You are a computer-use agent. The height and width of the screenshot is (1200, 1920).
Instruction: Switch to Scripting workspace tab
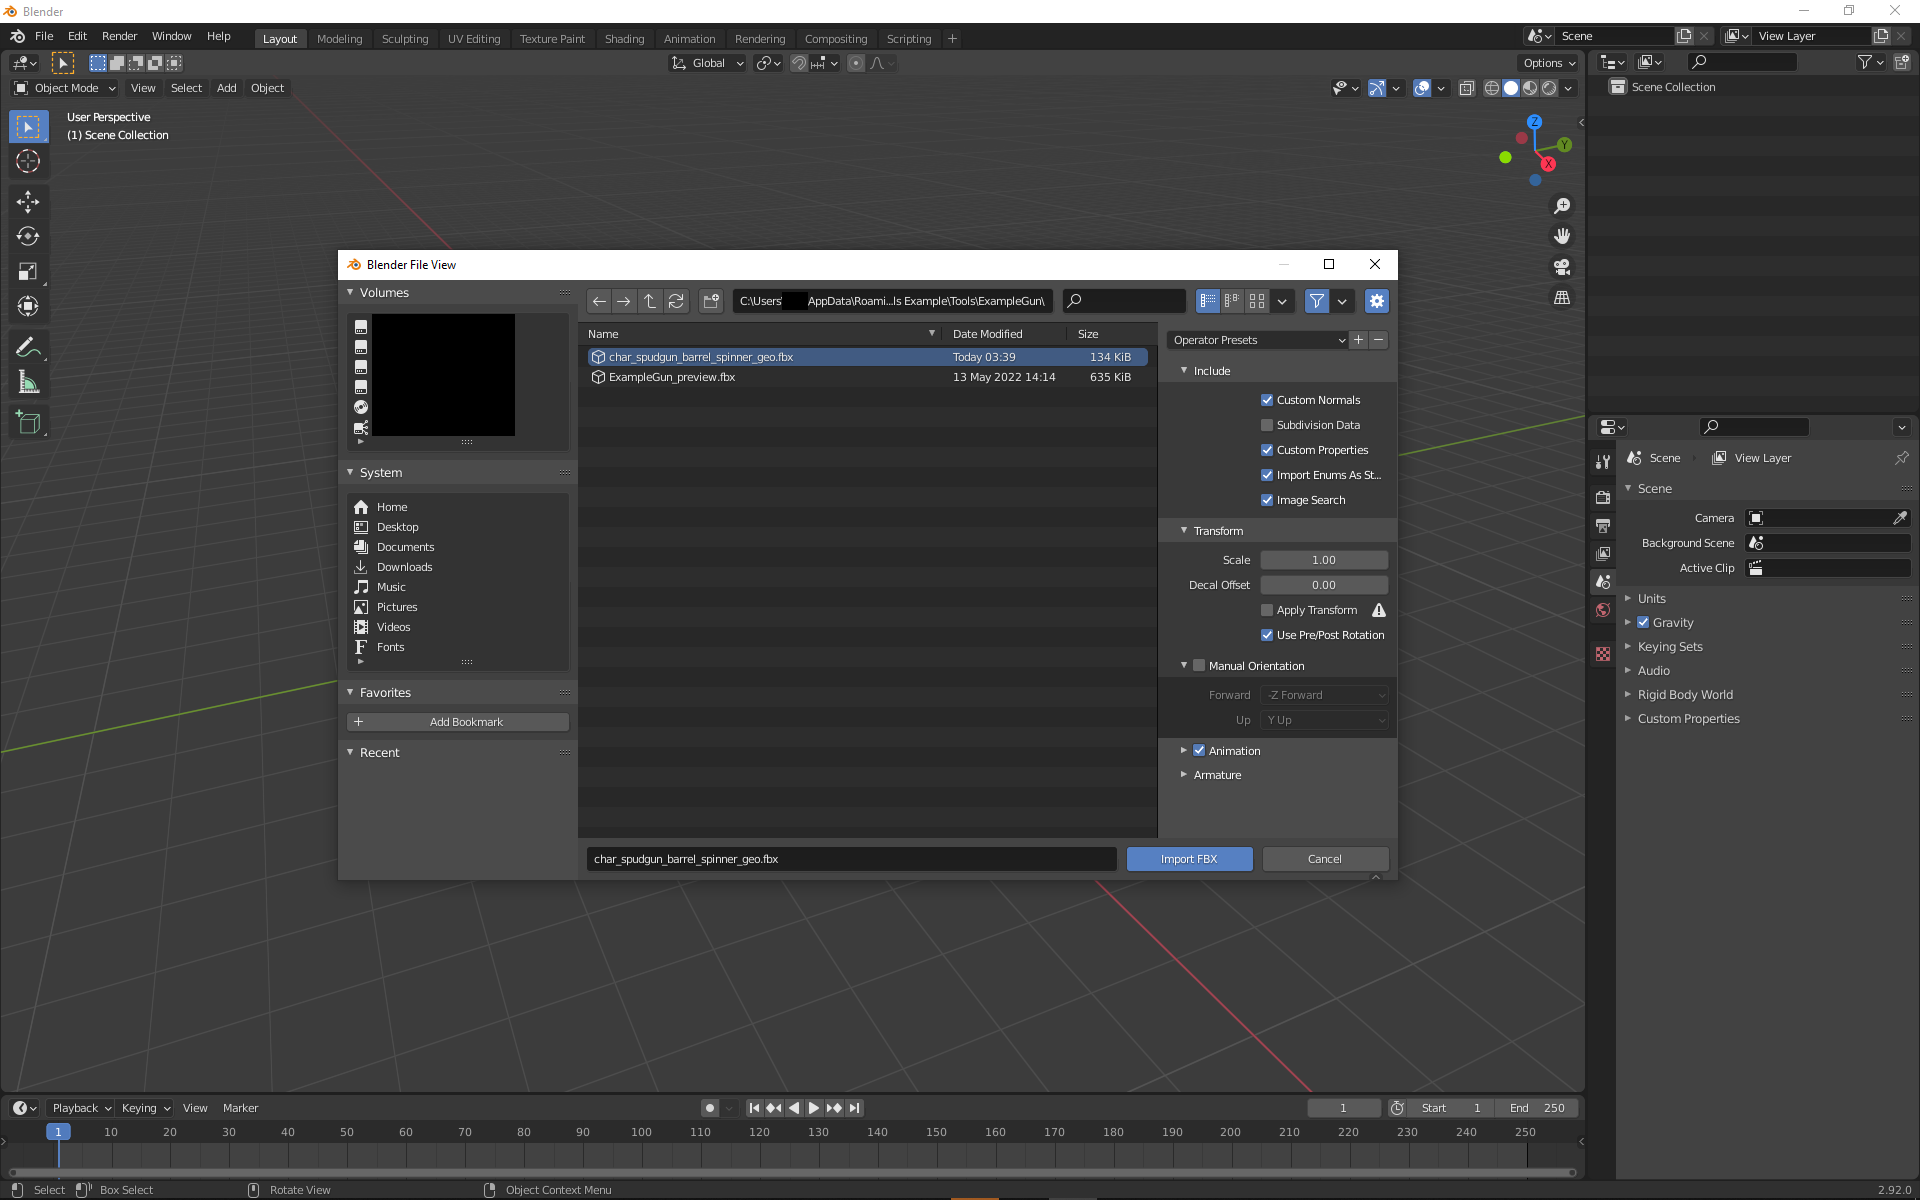coord(909,39)
